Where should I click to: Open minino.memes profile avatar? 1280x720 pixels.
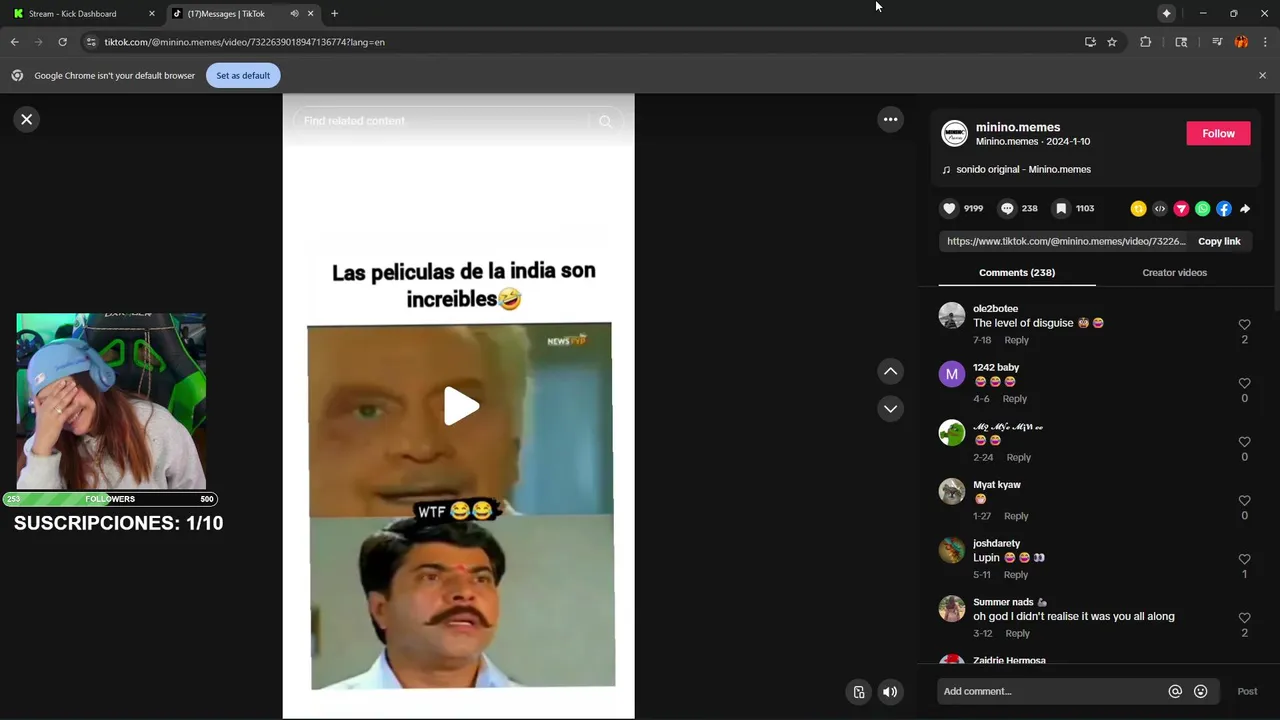955,133
